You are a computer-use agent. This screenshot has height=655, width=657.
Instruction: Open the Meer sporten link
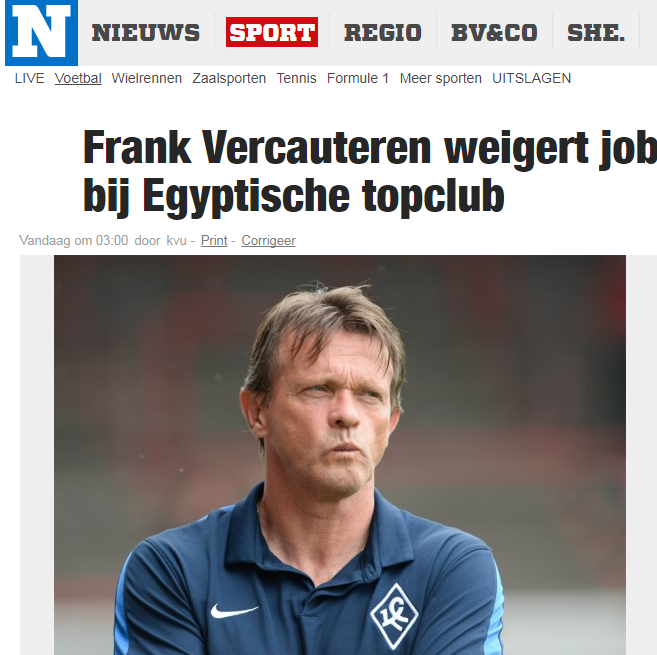[440, 78]
